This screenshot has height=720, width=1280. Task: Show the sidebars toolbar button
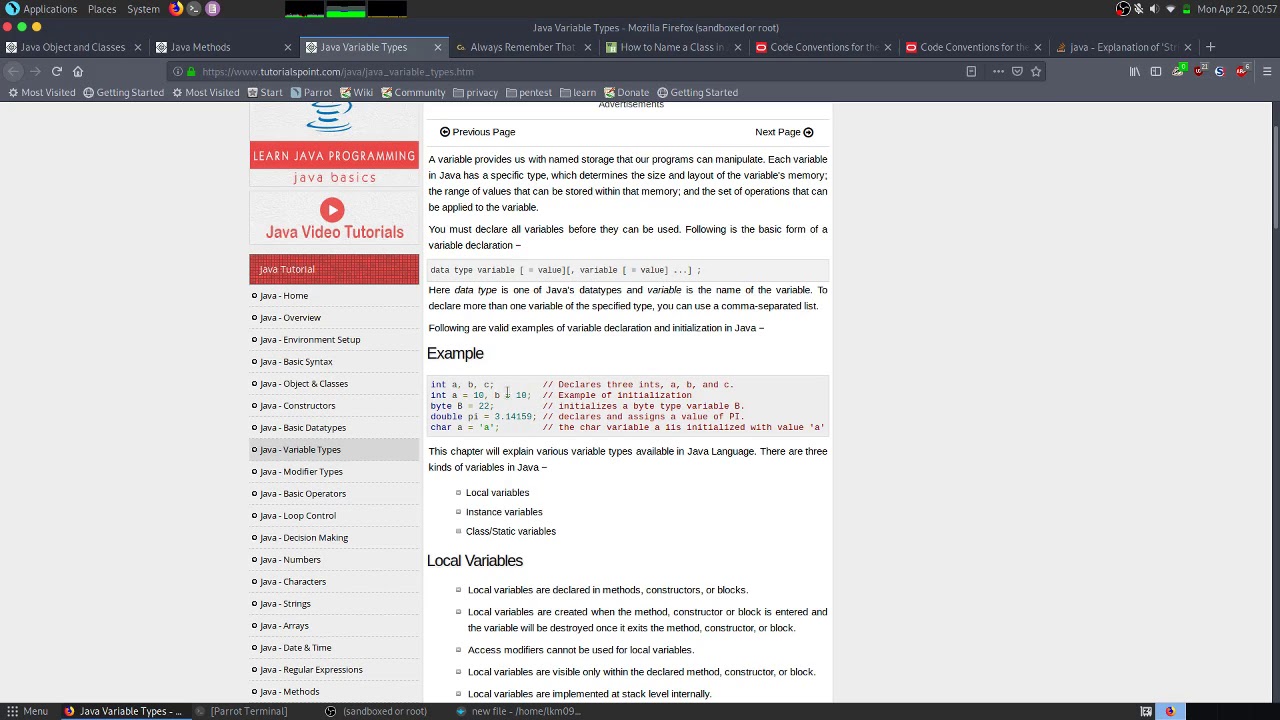click(x=1156, y=71)
